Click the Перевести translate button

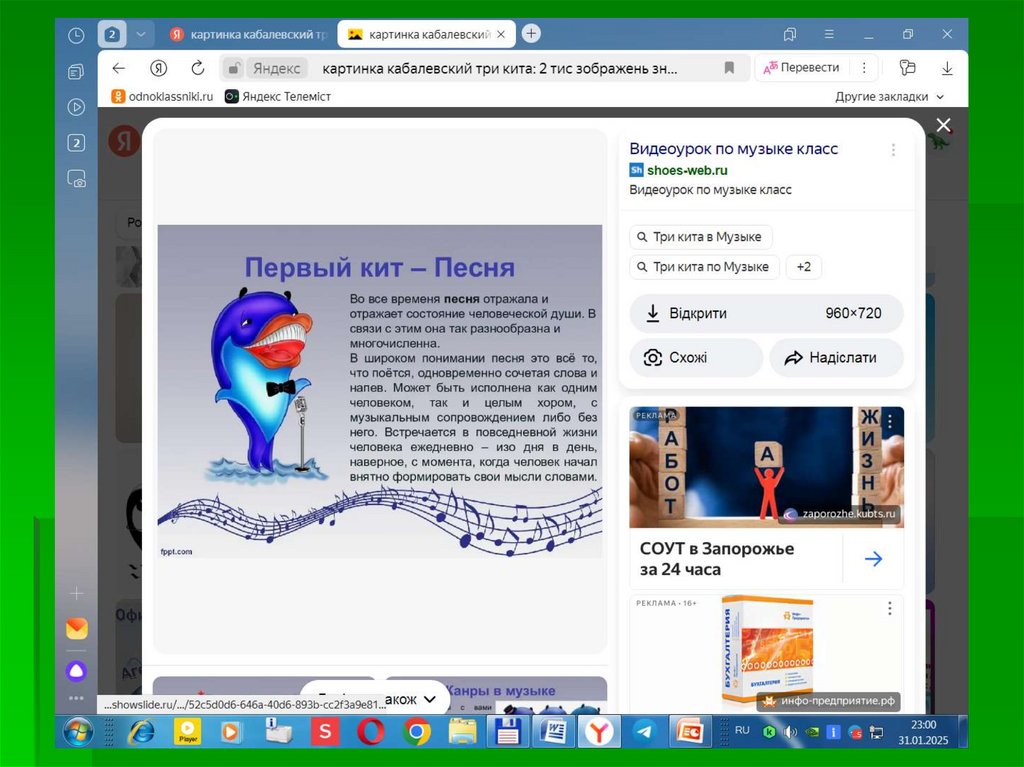tap(801, 67)
